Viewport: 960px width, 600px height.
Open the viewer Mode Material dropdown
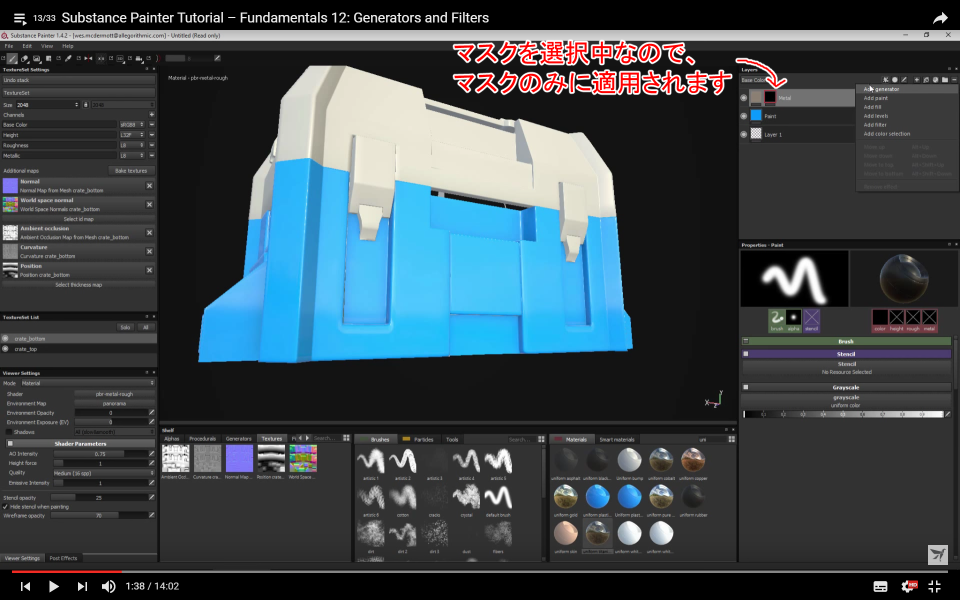(88, 383)
